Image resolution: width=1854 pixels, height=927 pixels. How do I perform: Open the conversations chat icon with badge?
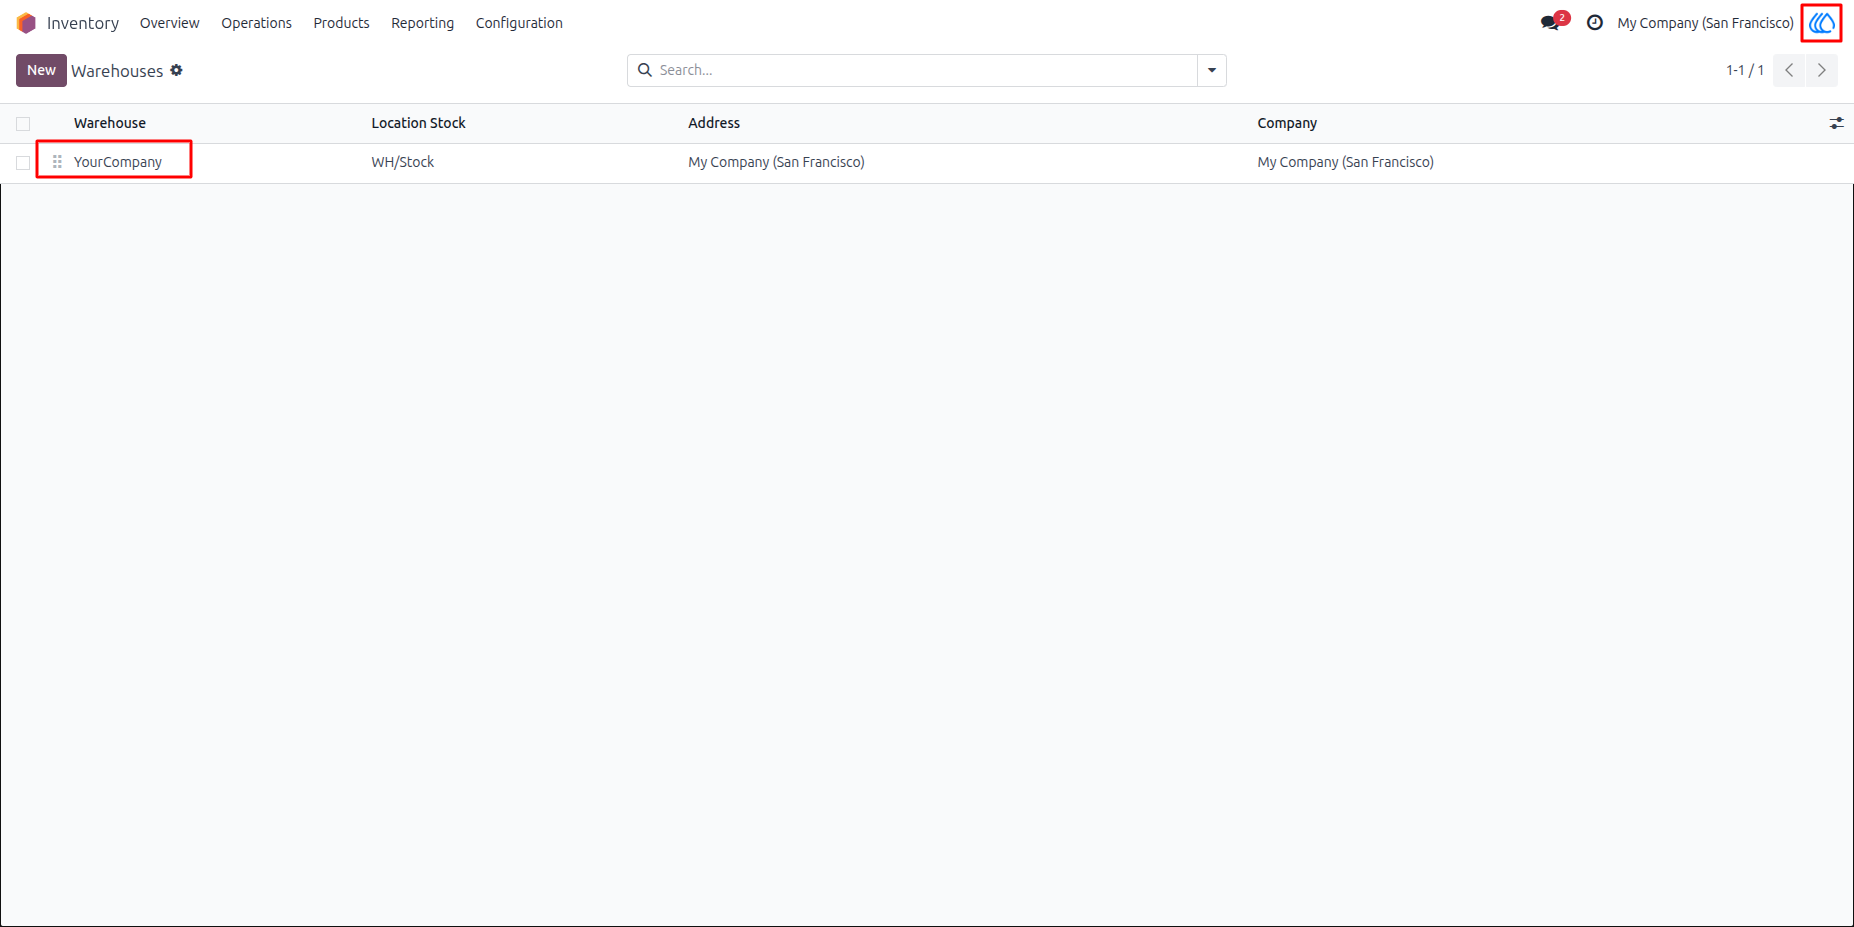[x=1554, y=22]
